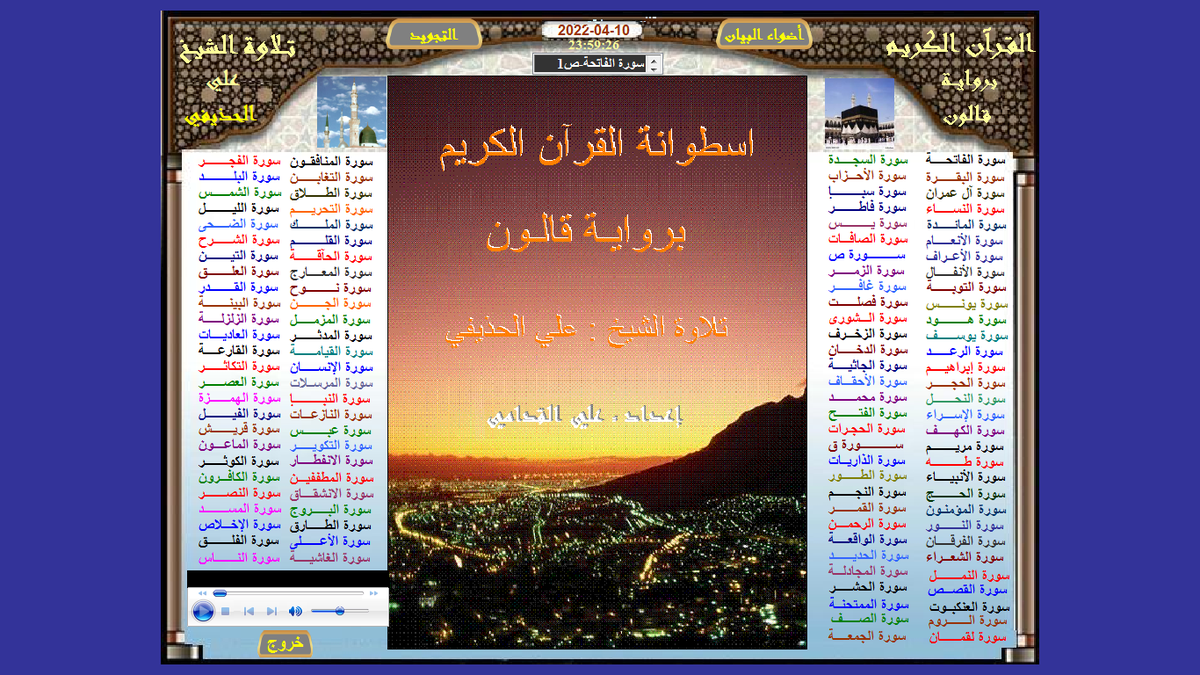The image size is (1200, 675).
Task: Click the rewind double-arrow above the seek bar
Action: 202,593
